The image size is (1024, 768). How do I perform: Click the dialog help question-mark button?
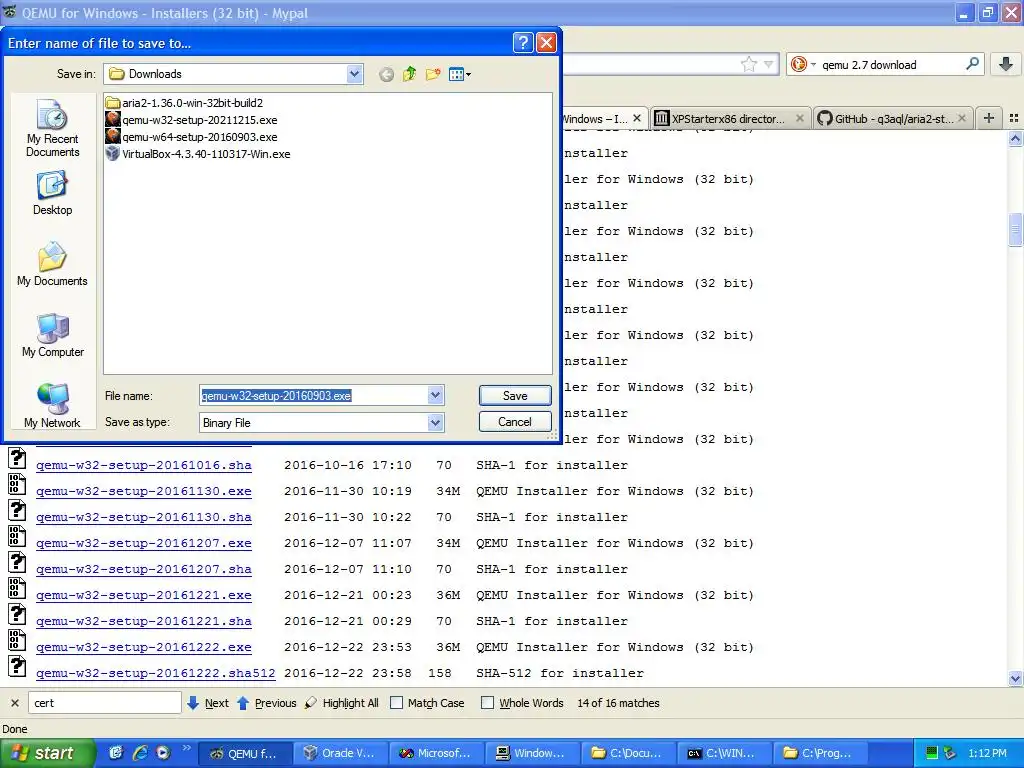(x=522, y=43)
